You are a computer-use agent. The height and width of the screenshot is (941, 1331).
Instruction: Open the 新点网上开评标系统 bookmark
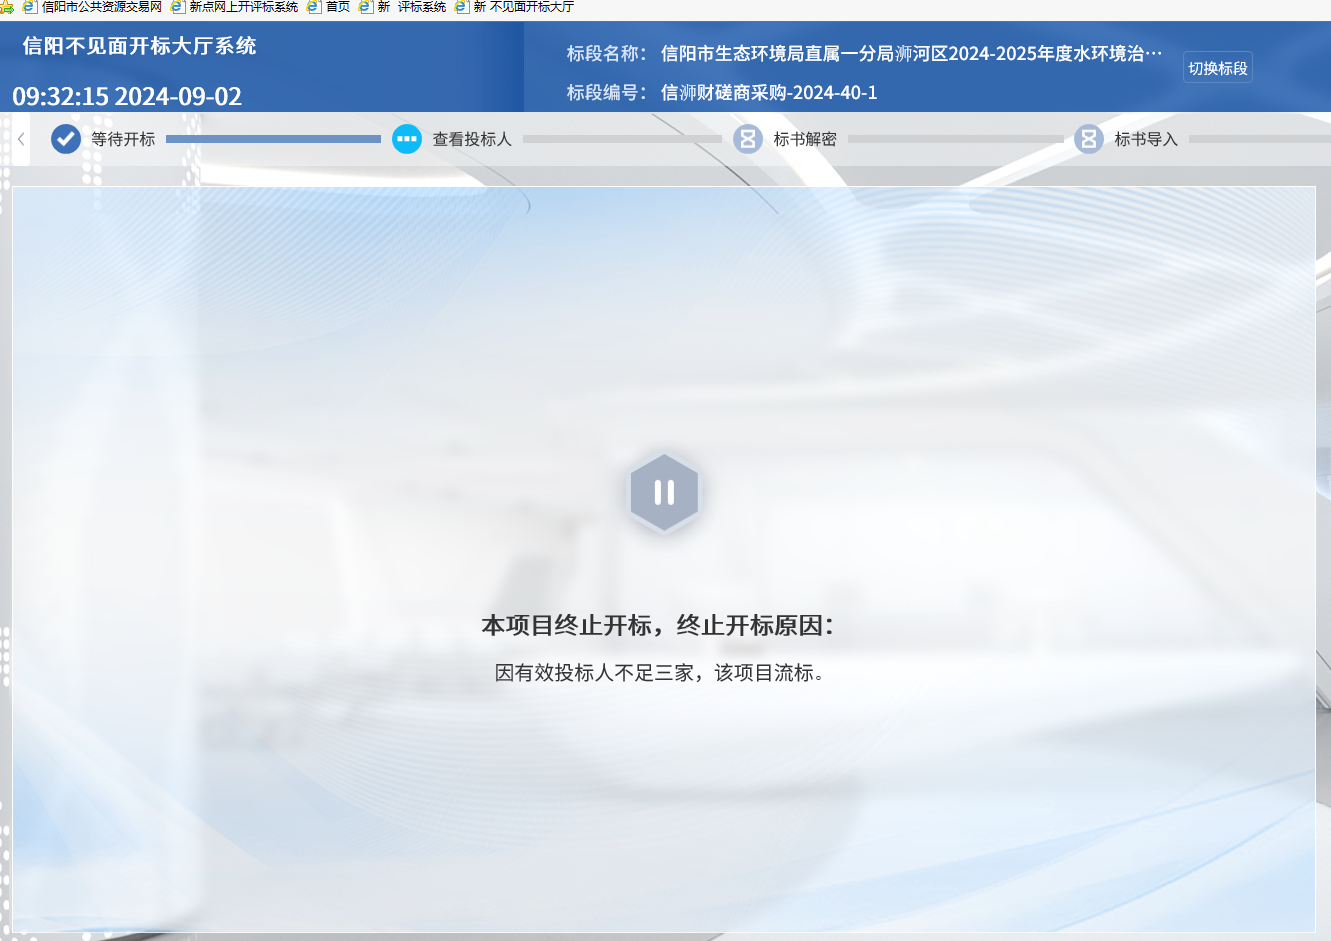[244, 7]
